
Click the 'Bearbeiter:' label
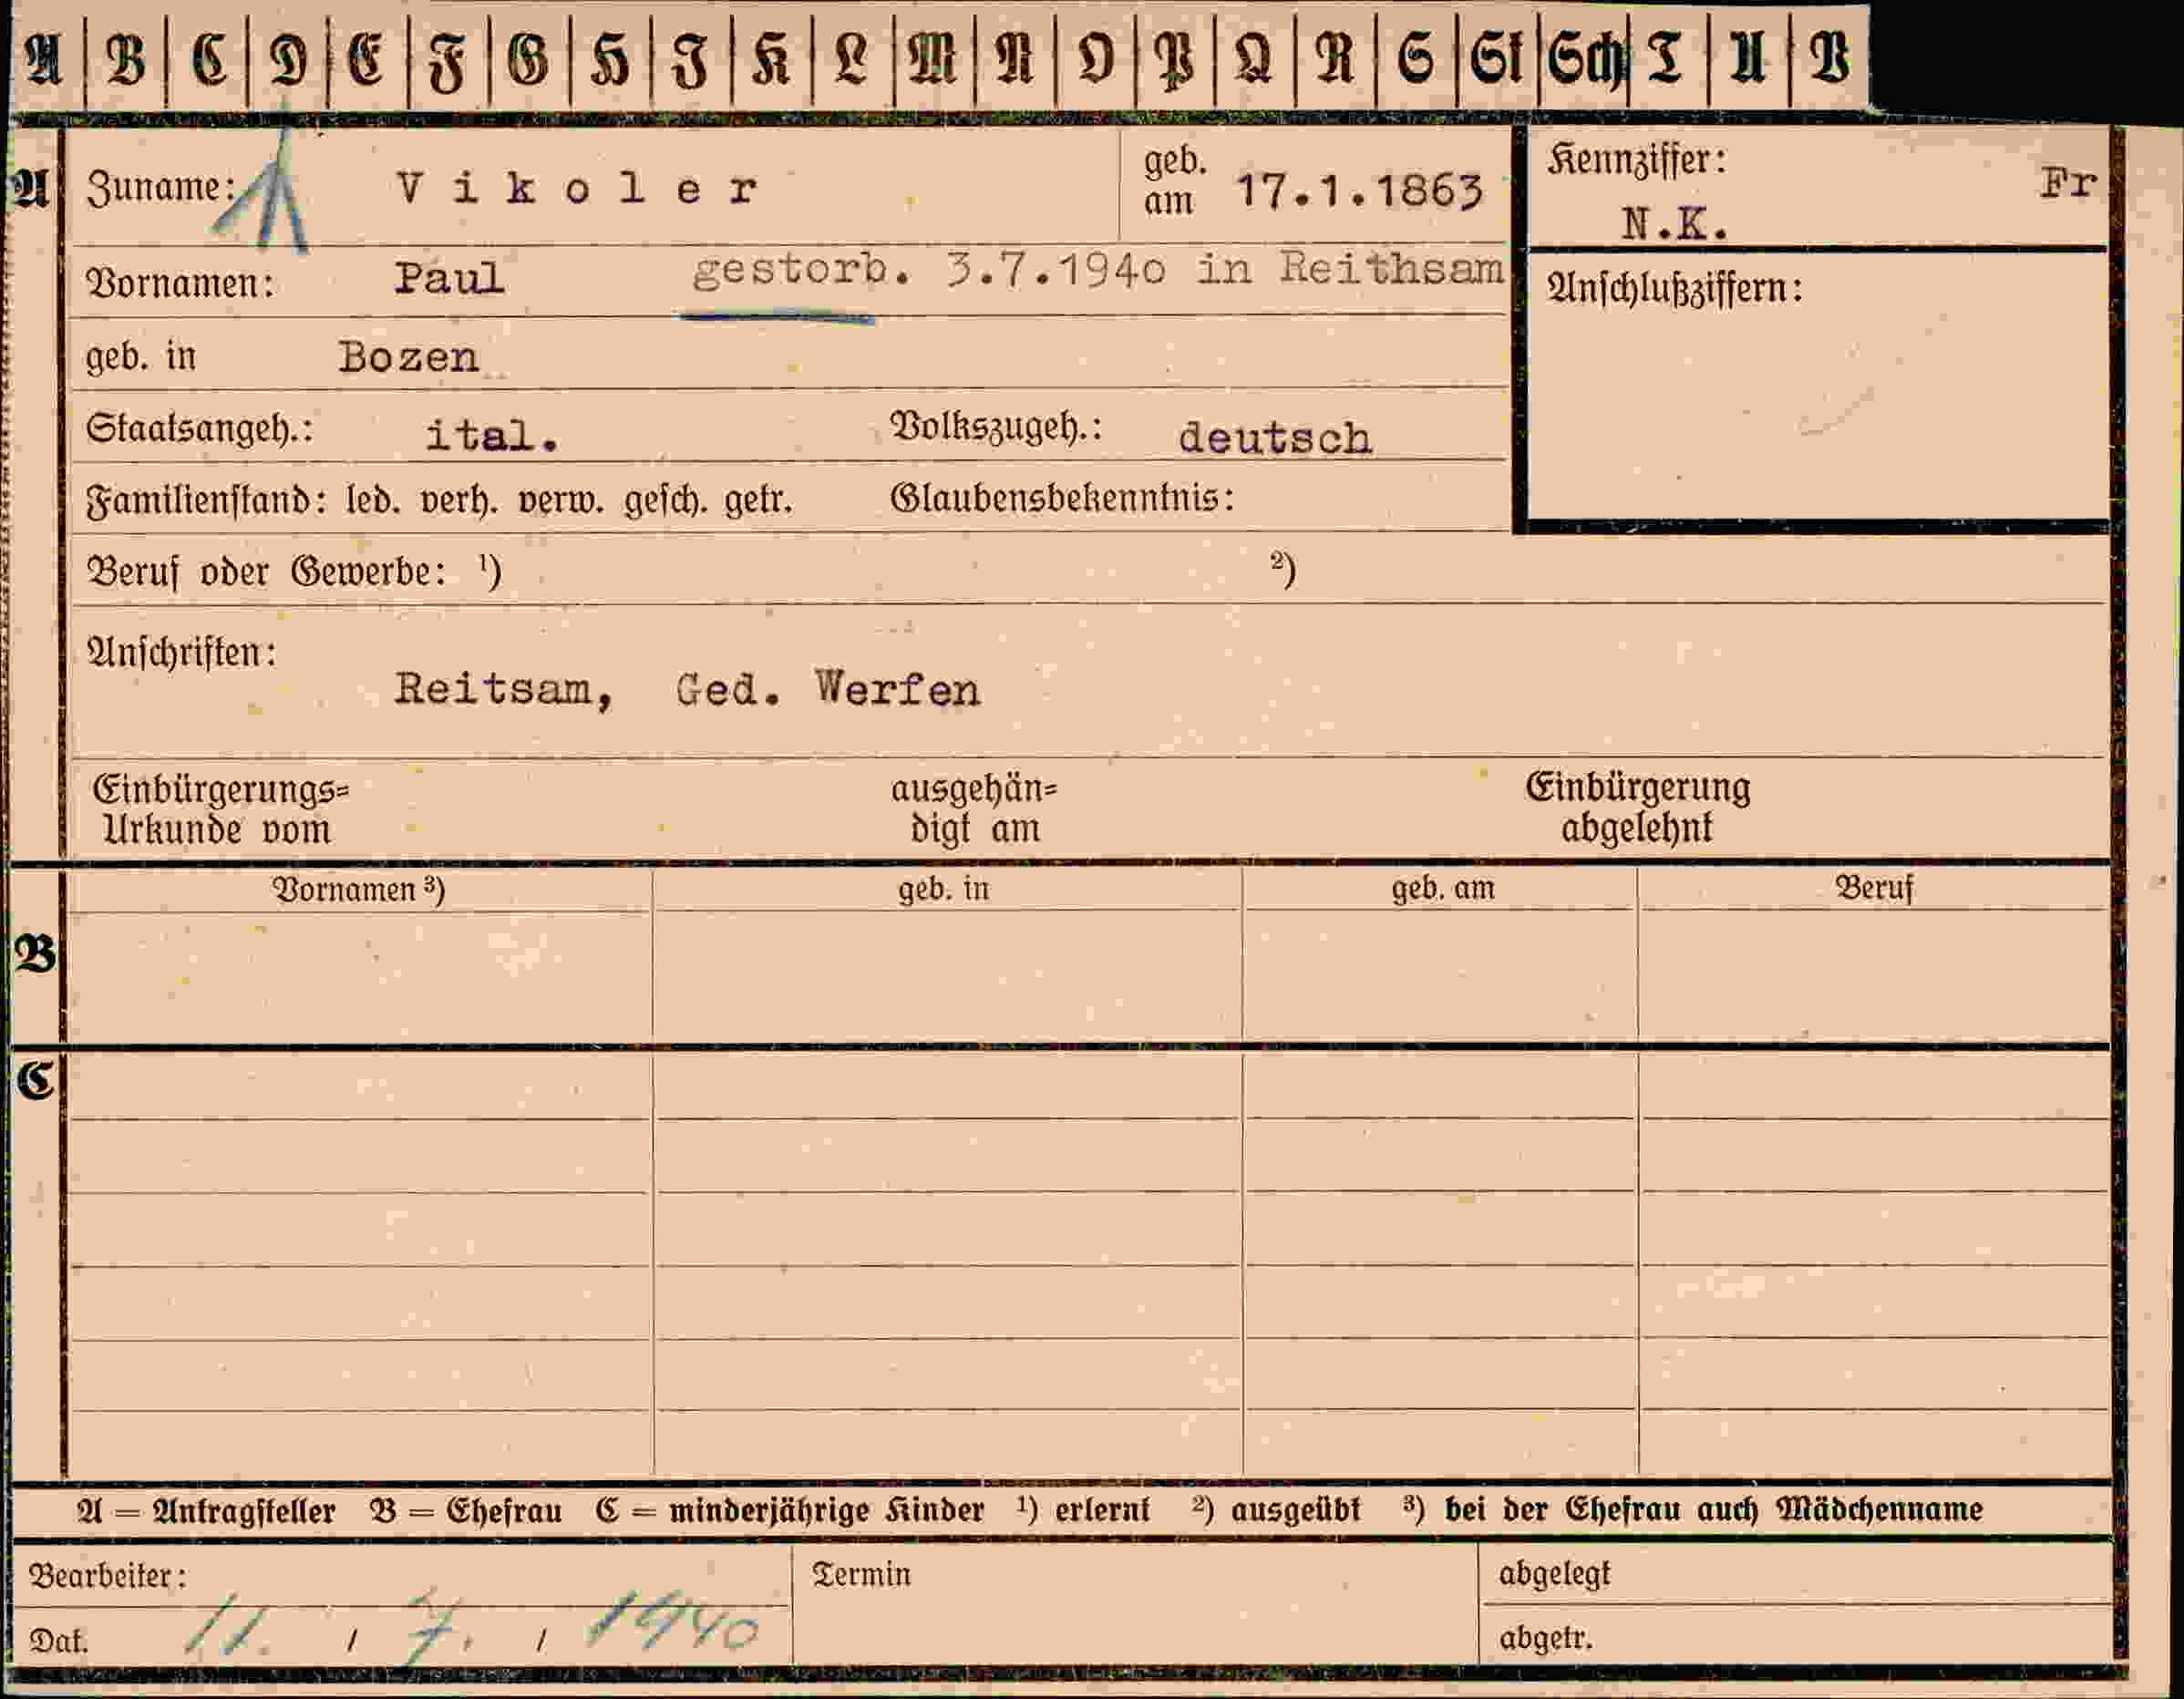108,1577
